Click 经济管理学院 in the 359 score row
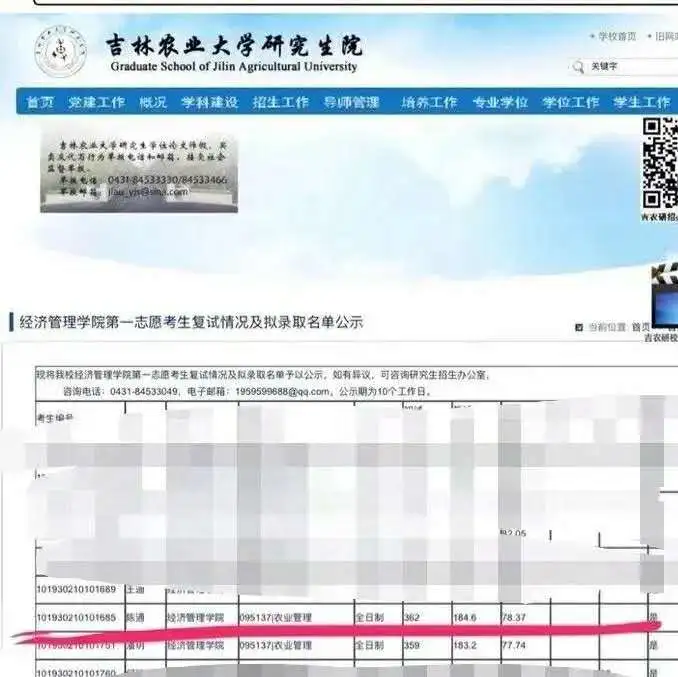 pos(195,645)
